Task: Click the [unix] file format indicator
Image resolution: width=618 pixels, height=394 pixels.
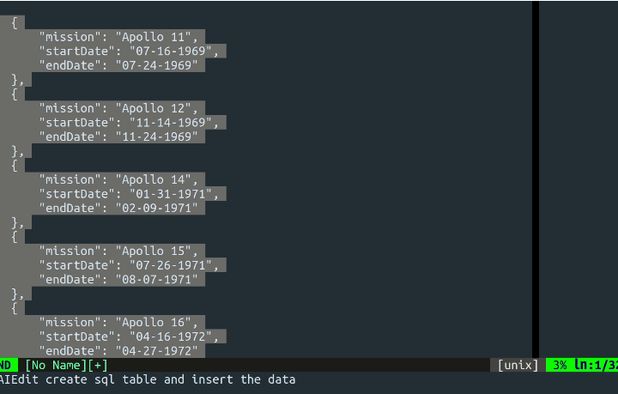Action: pos(517,365)
